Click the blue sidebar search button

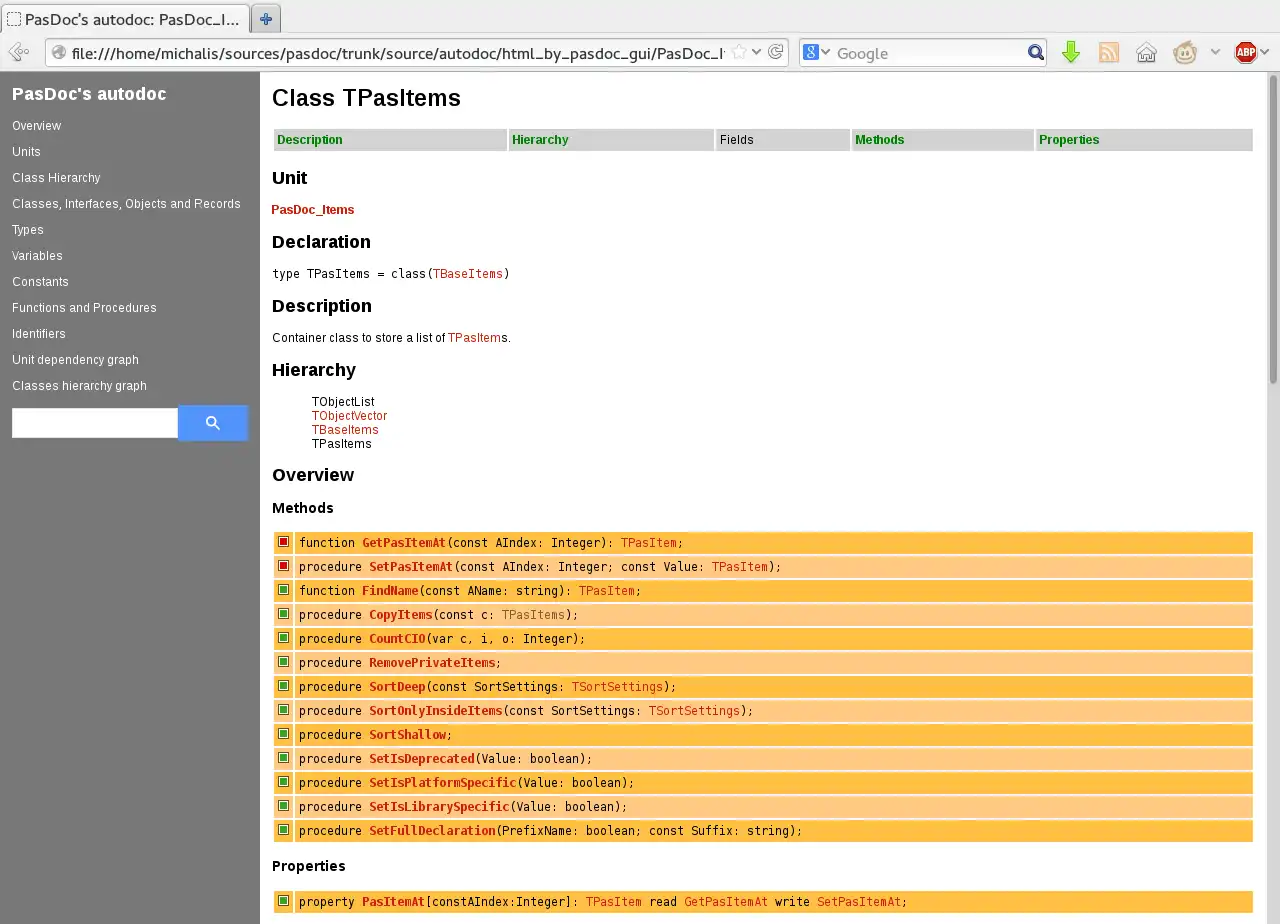[x=213, y=423]
